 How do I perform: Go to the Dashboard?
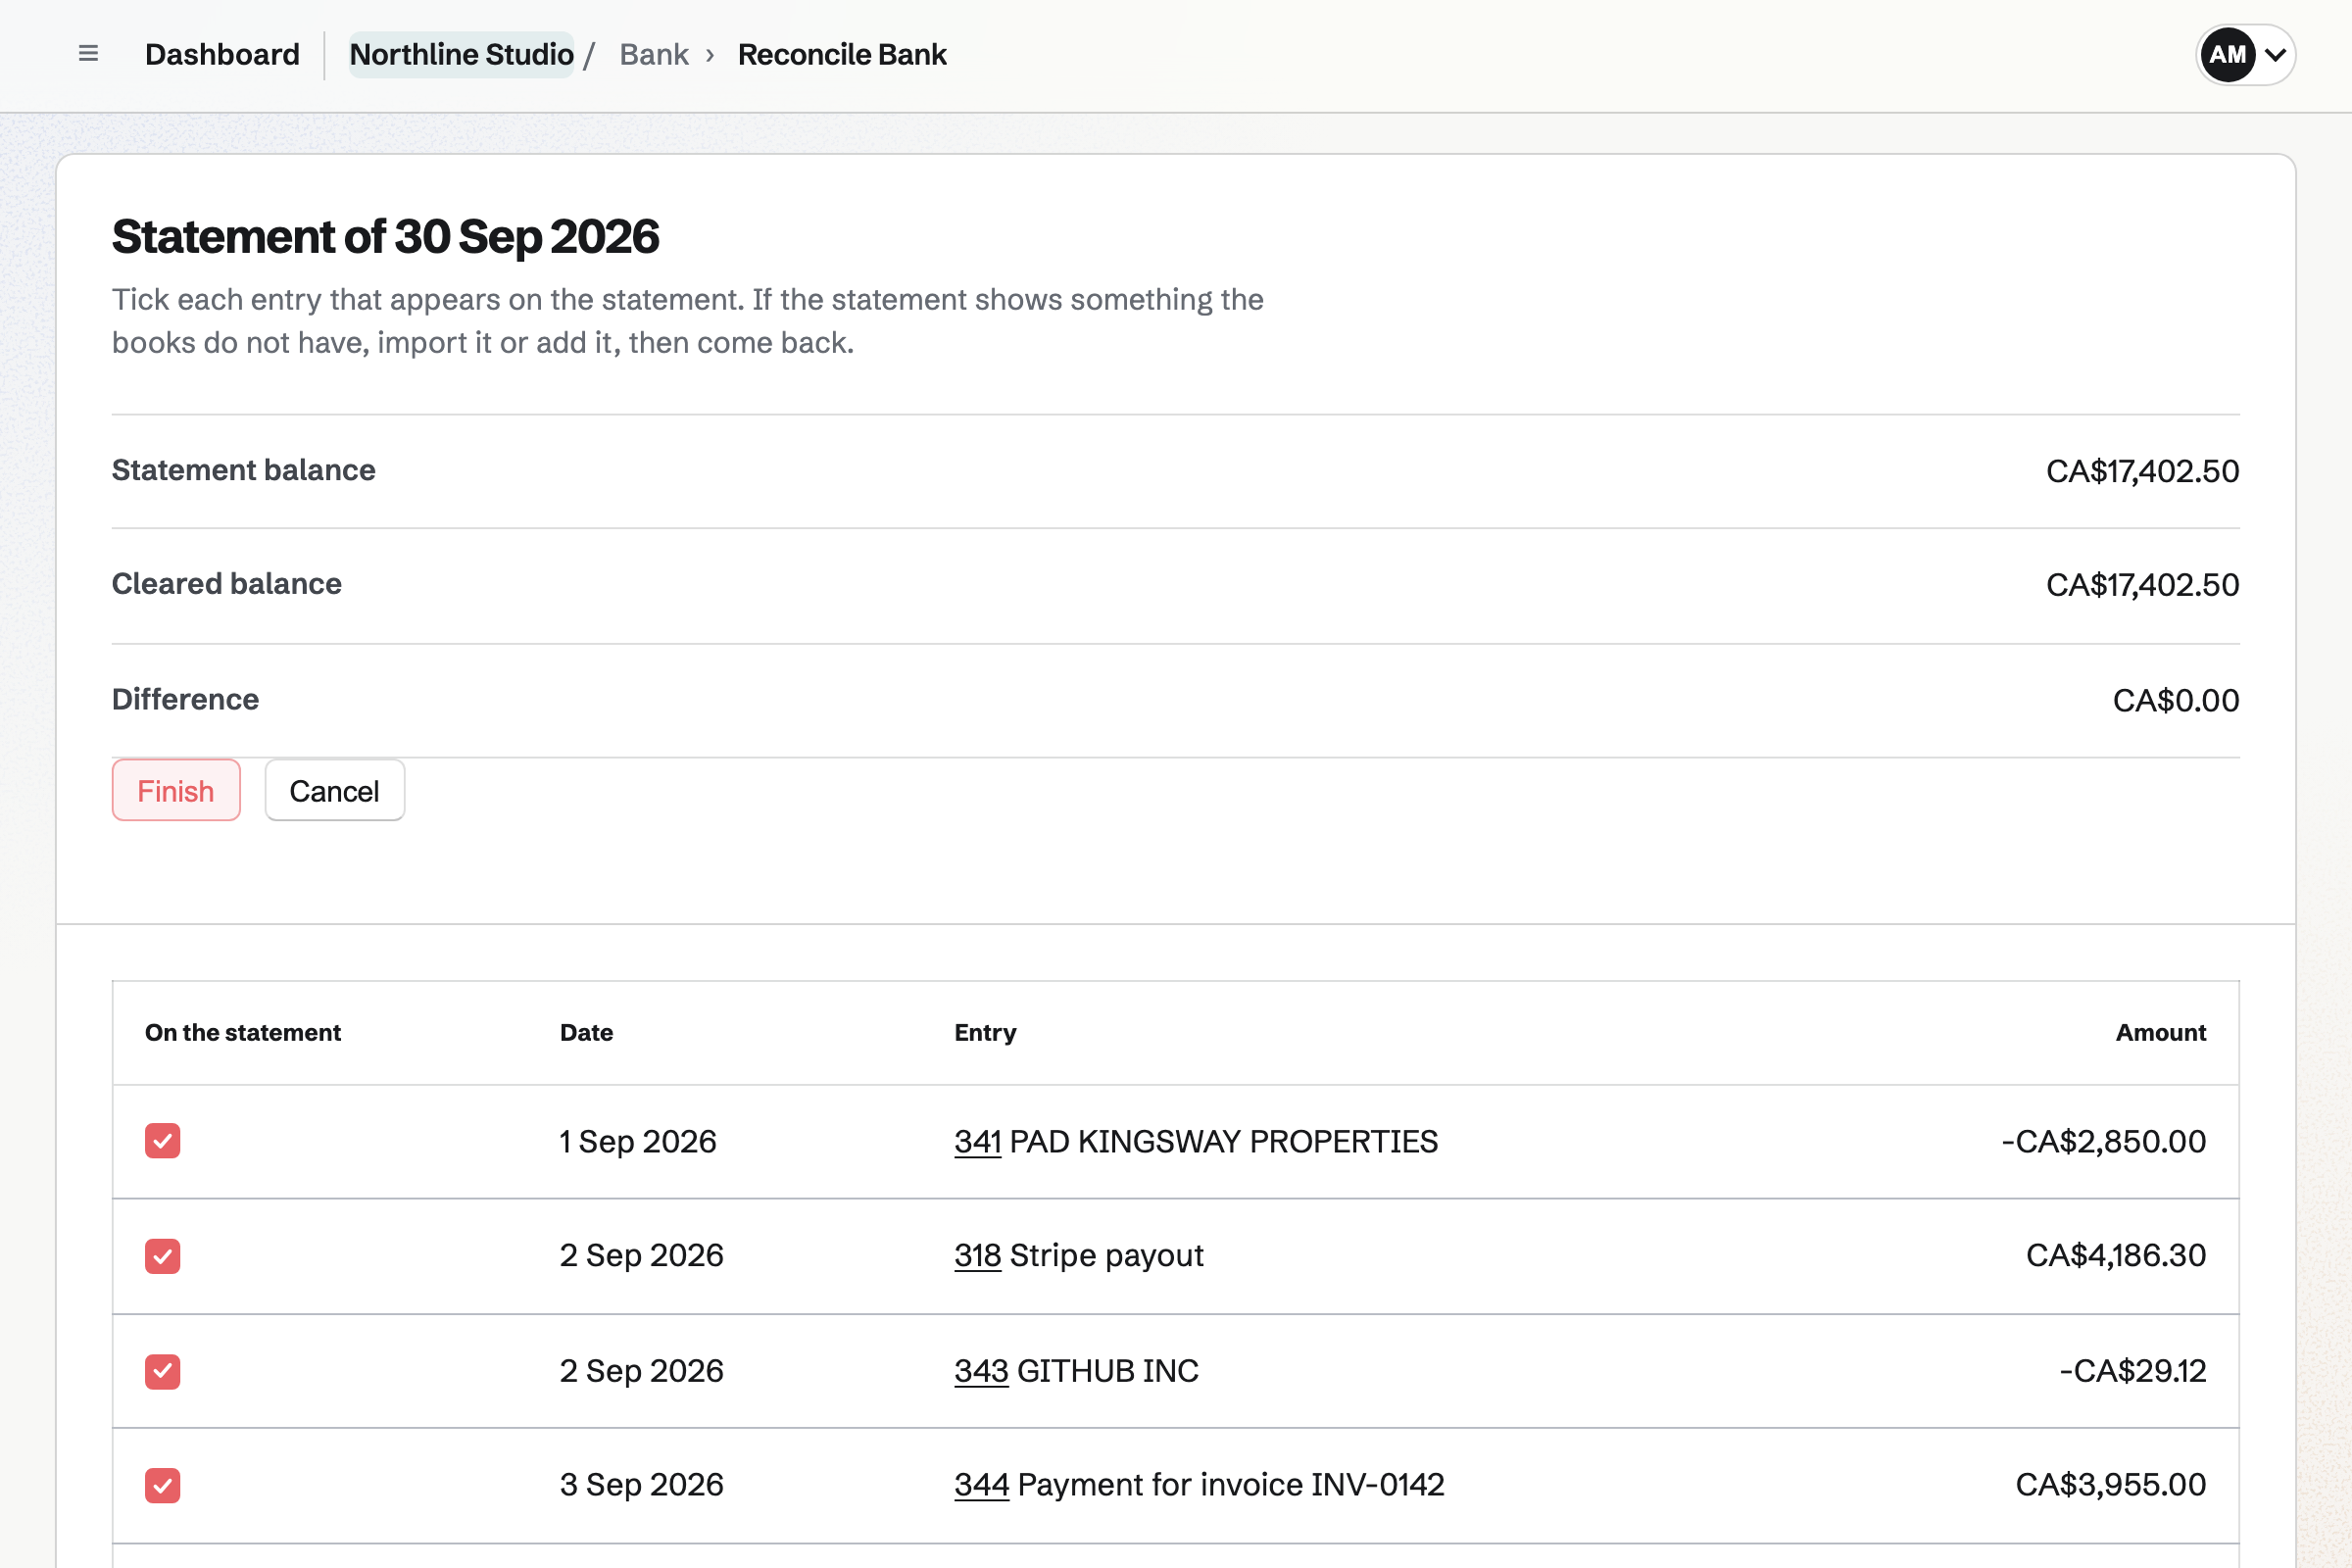point(222,54)
